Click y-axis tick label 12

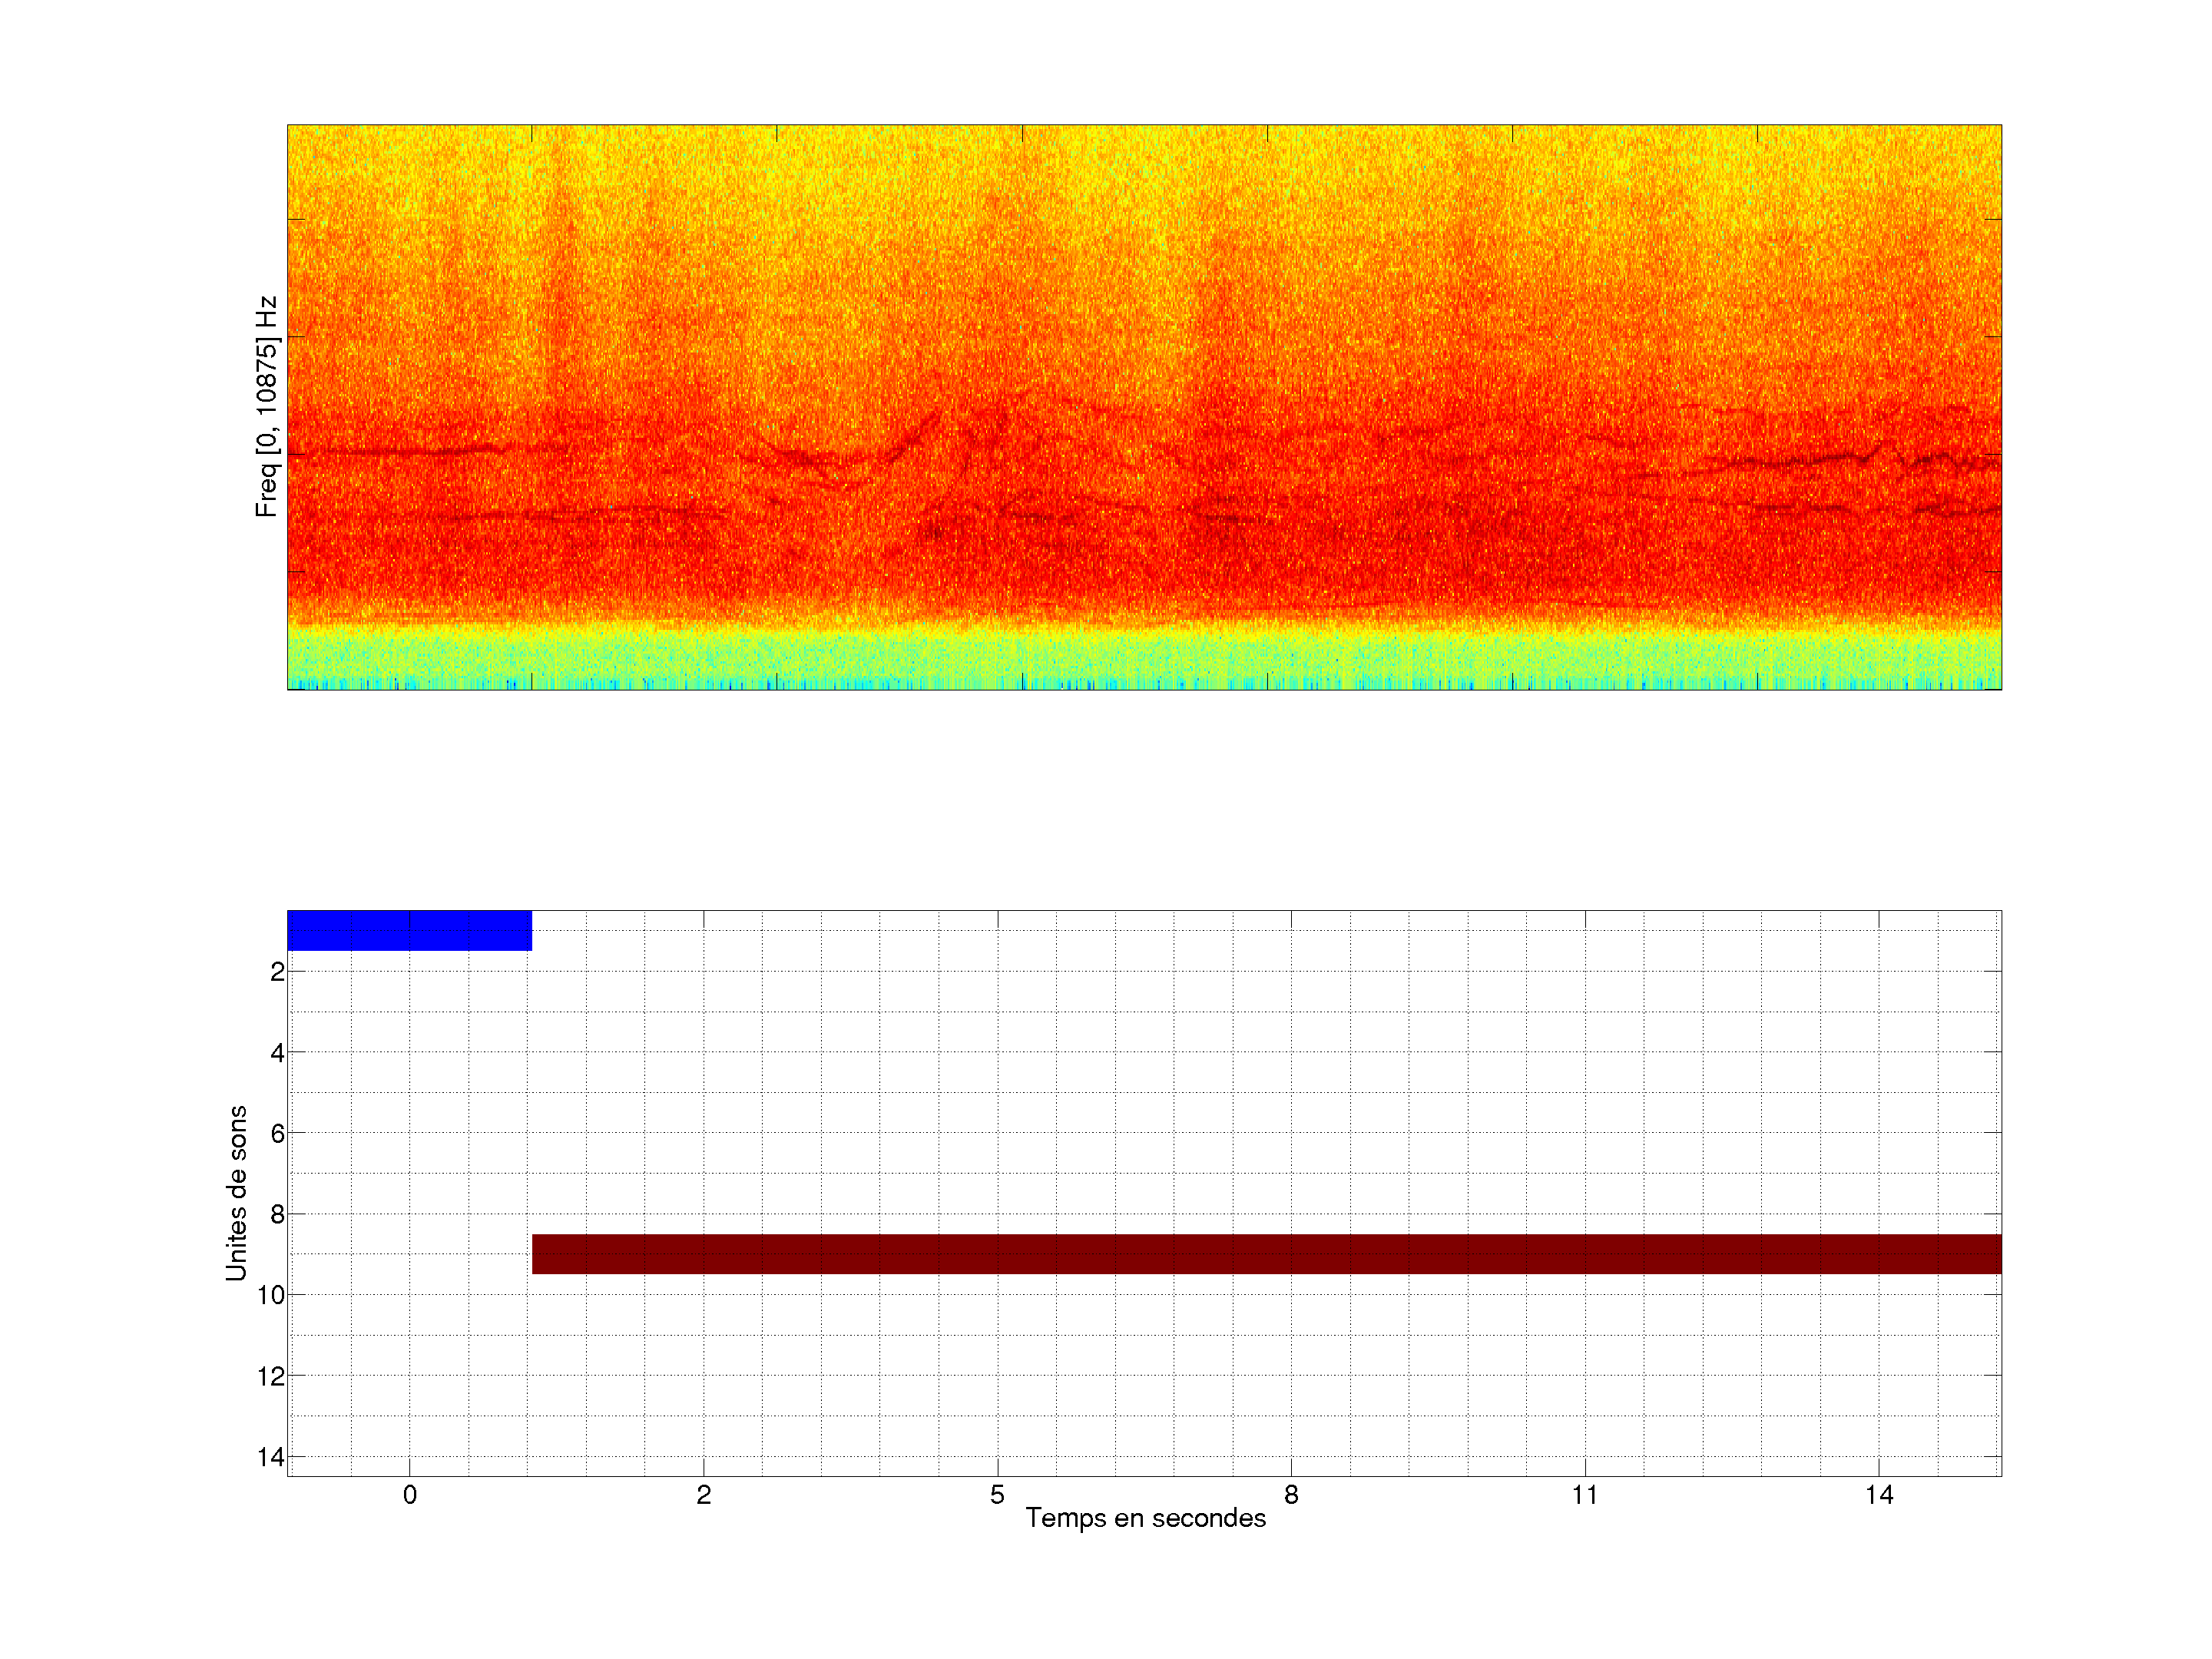[271, 1376]
